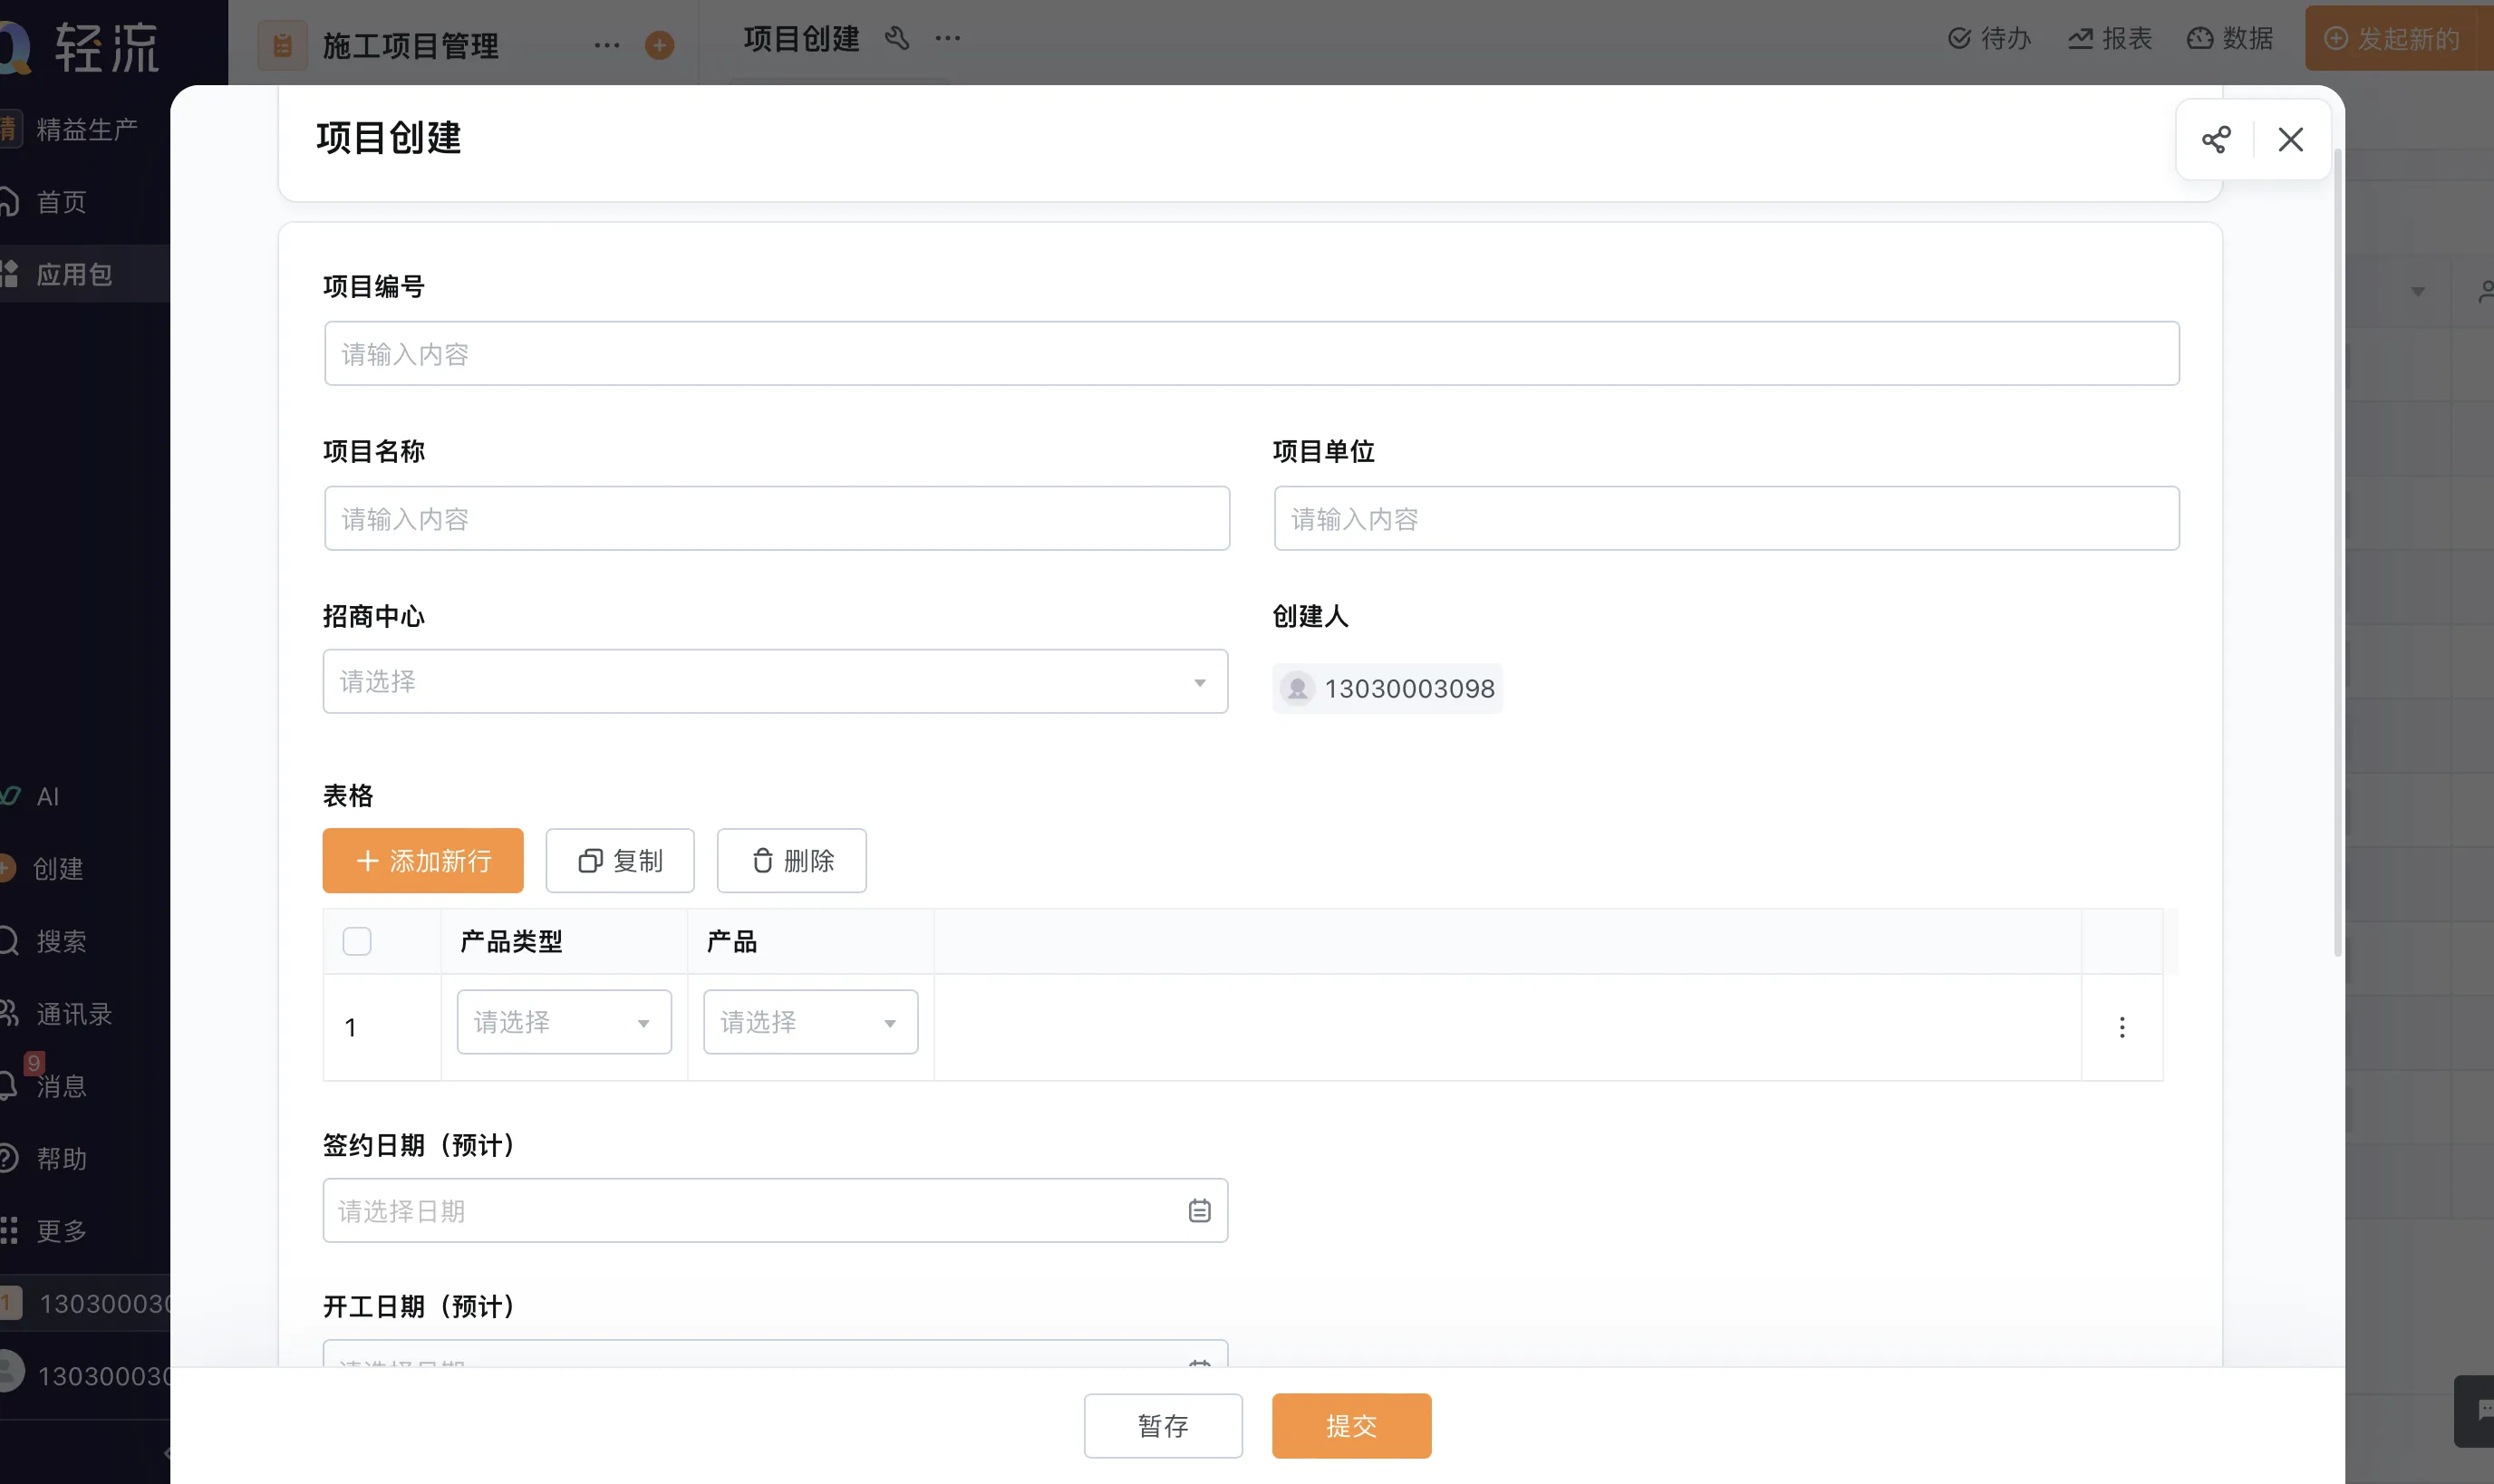2494x1484 pixels.
Task: Open the 产品 dropdown in row 1
Action: pos(810,1022)
